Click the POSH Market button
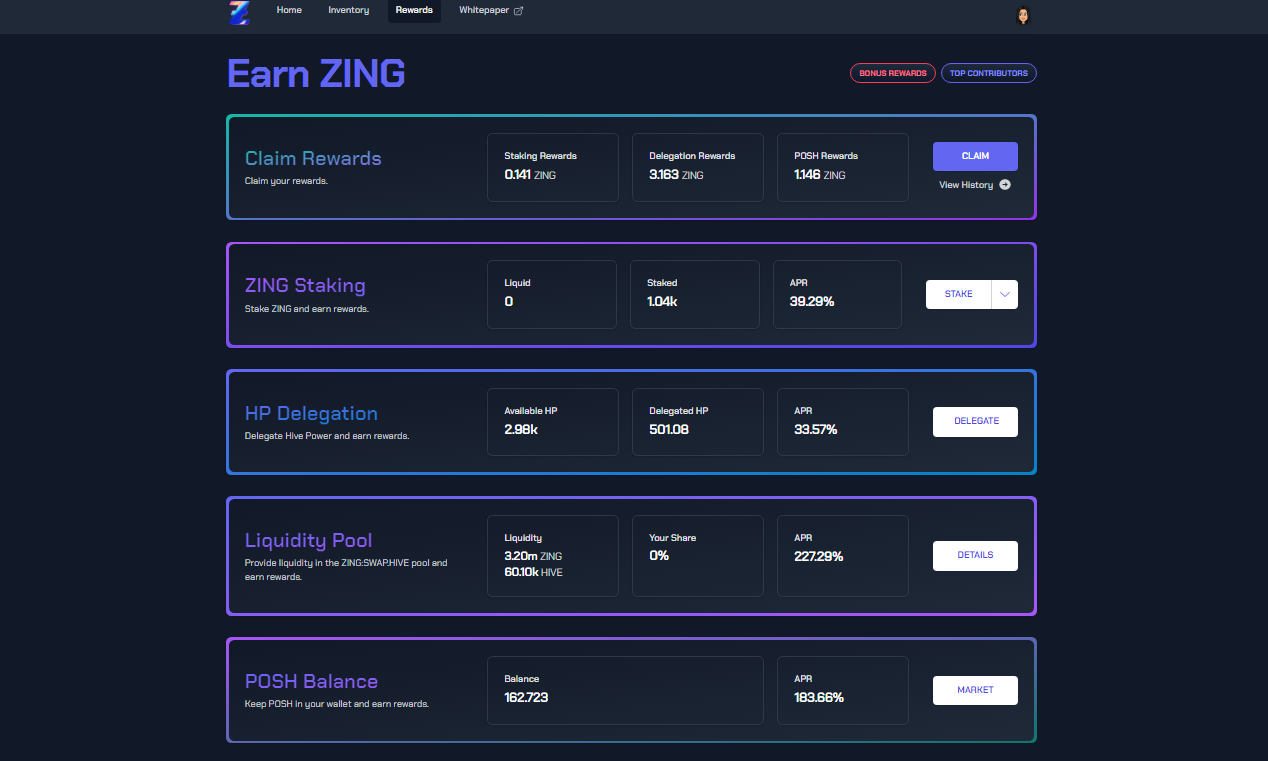The height and width of the screenshot is (761, 1268). [975, 690]
